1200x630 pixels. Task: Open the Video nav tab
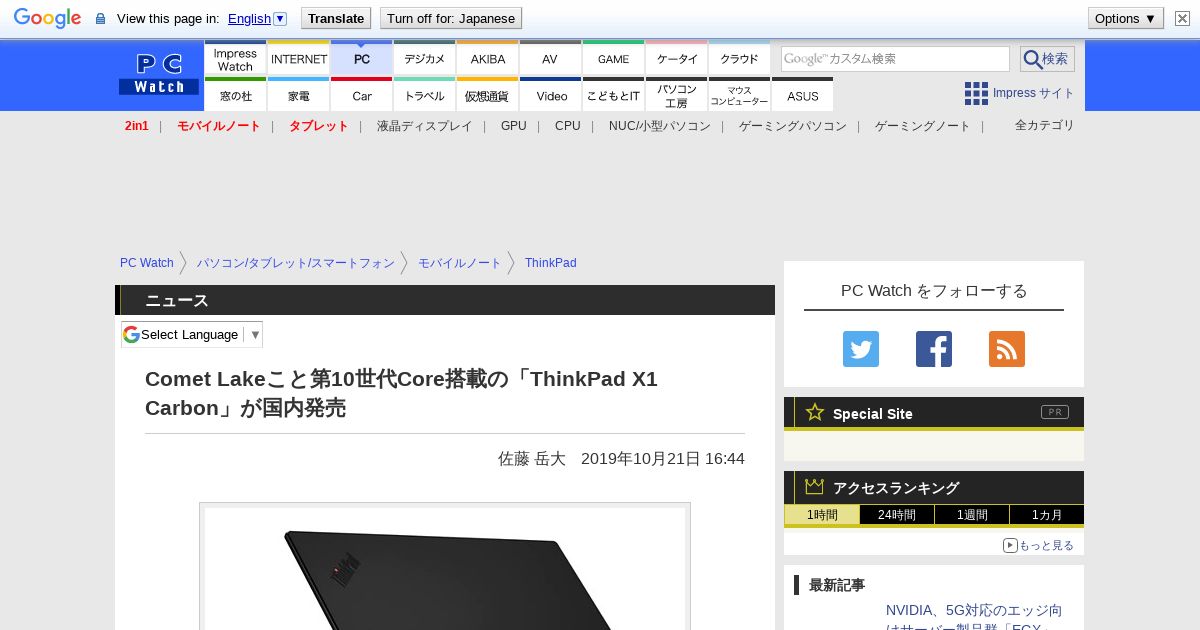coord(551,95)
